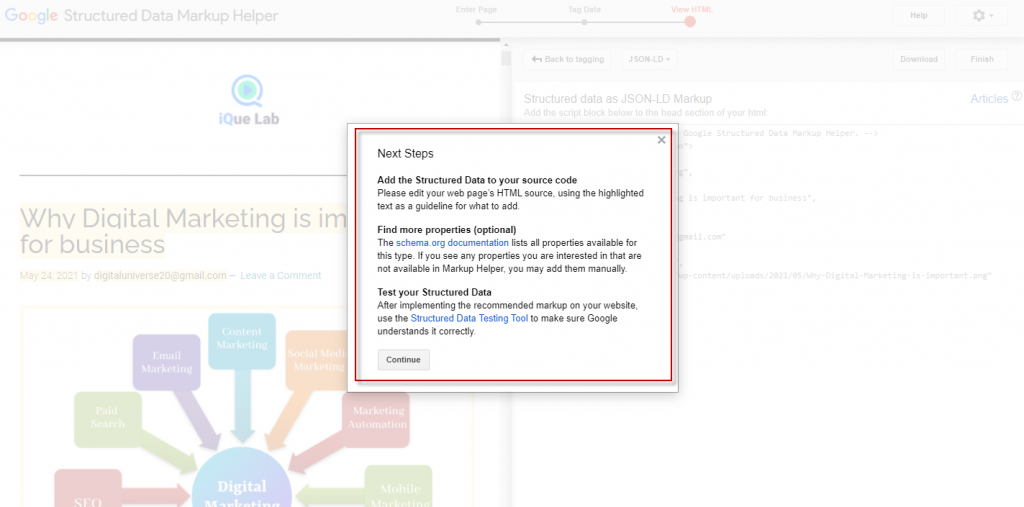Open the Structured Data Testing Tool link
This screenshot has height=507, width=1024.
[x=469, y=318]
